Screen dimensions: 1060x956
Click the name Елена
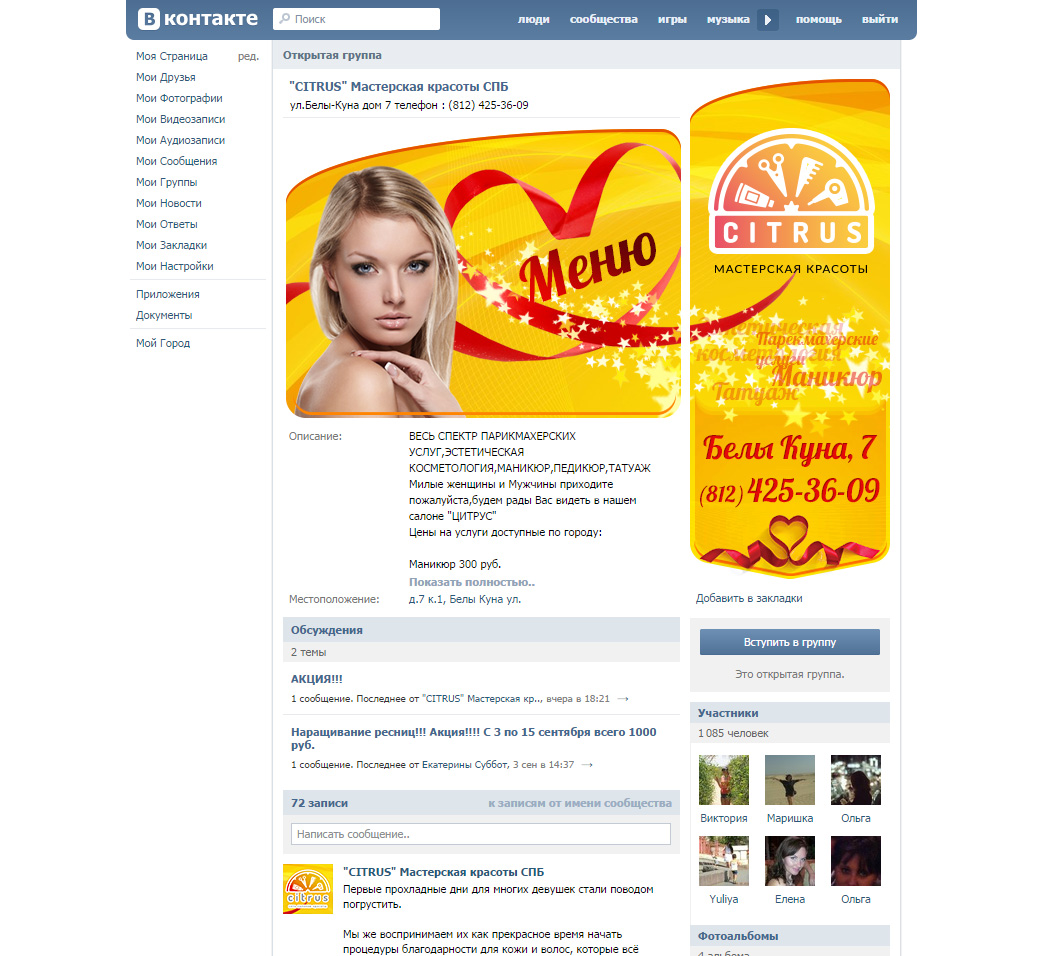pyautogui.click(x=790, y=899)
